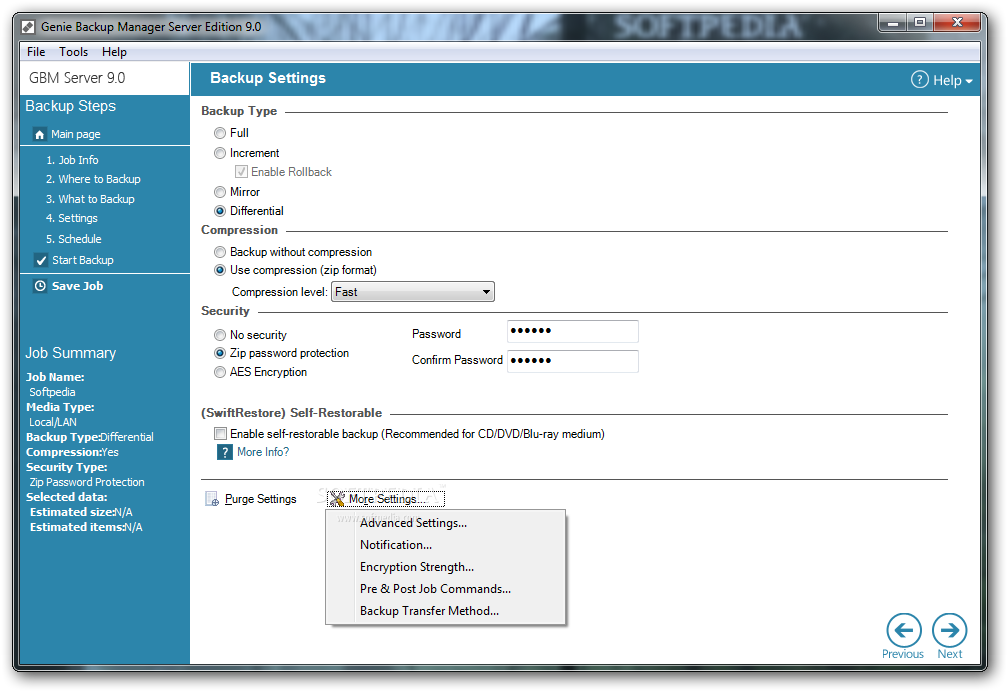Click the Save Job clock icon
1008x692 pixels.
[x=40, y=286]
